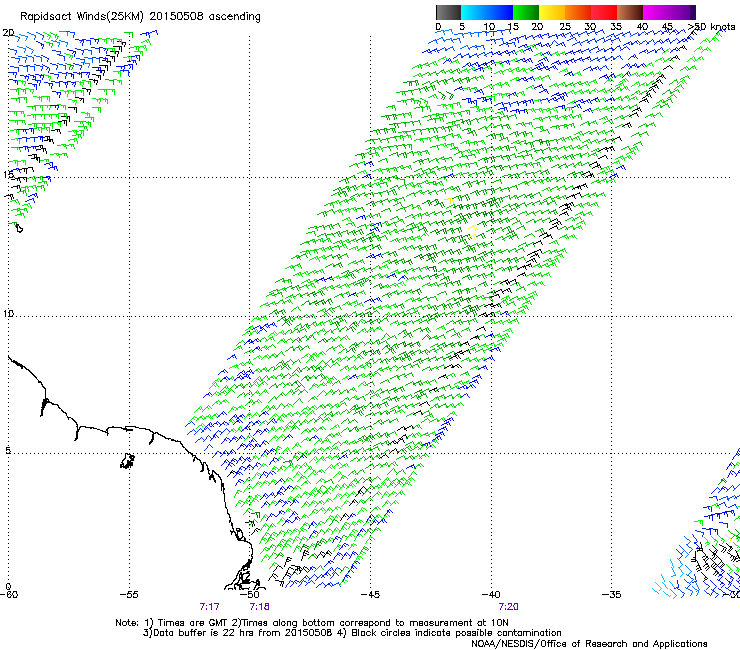Choose the red 30-35 knots legend swatch
The image size is (740, 650).
pos(604,12)
